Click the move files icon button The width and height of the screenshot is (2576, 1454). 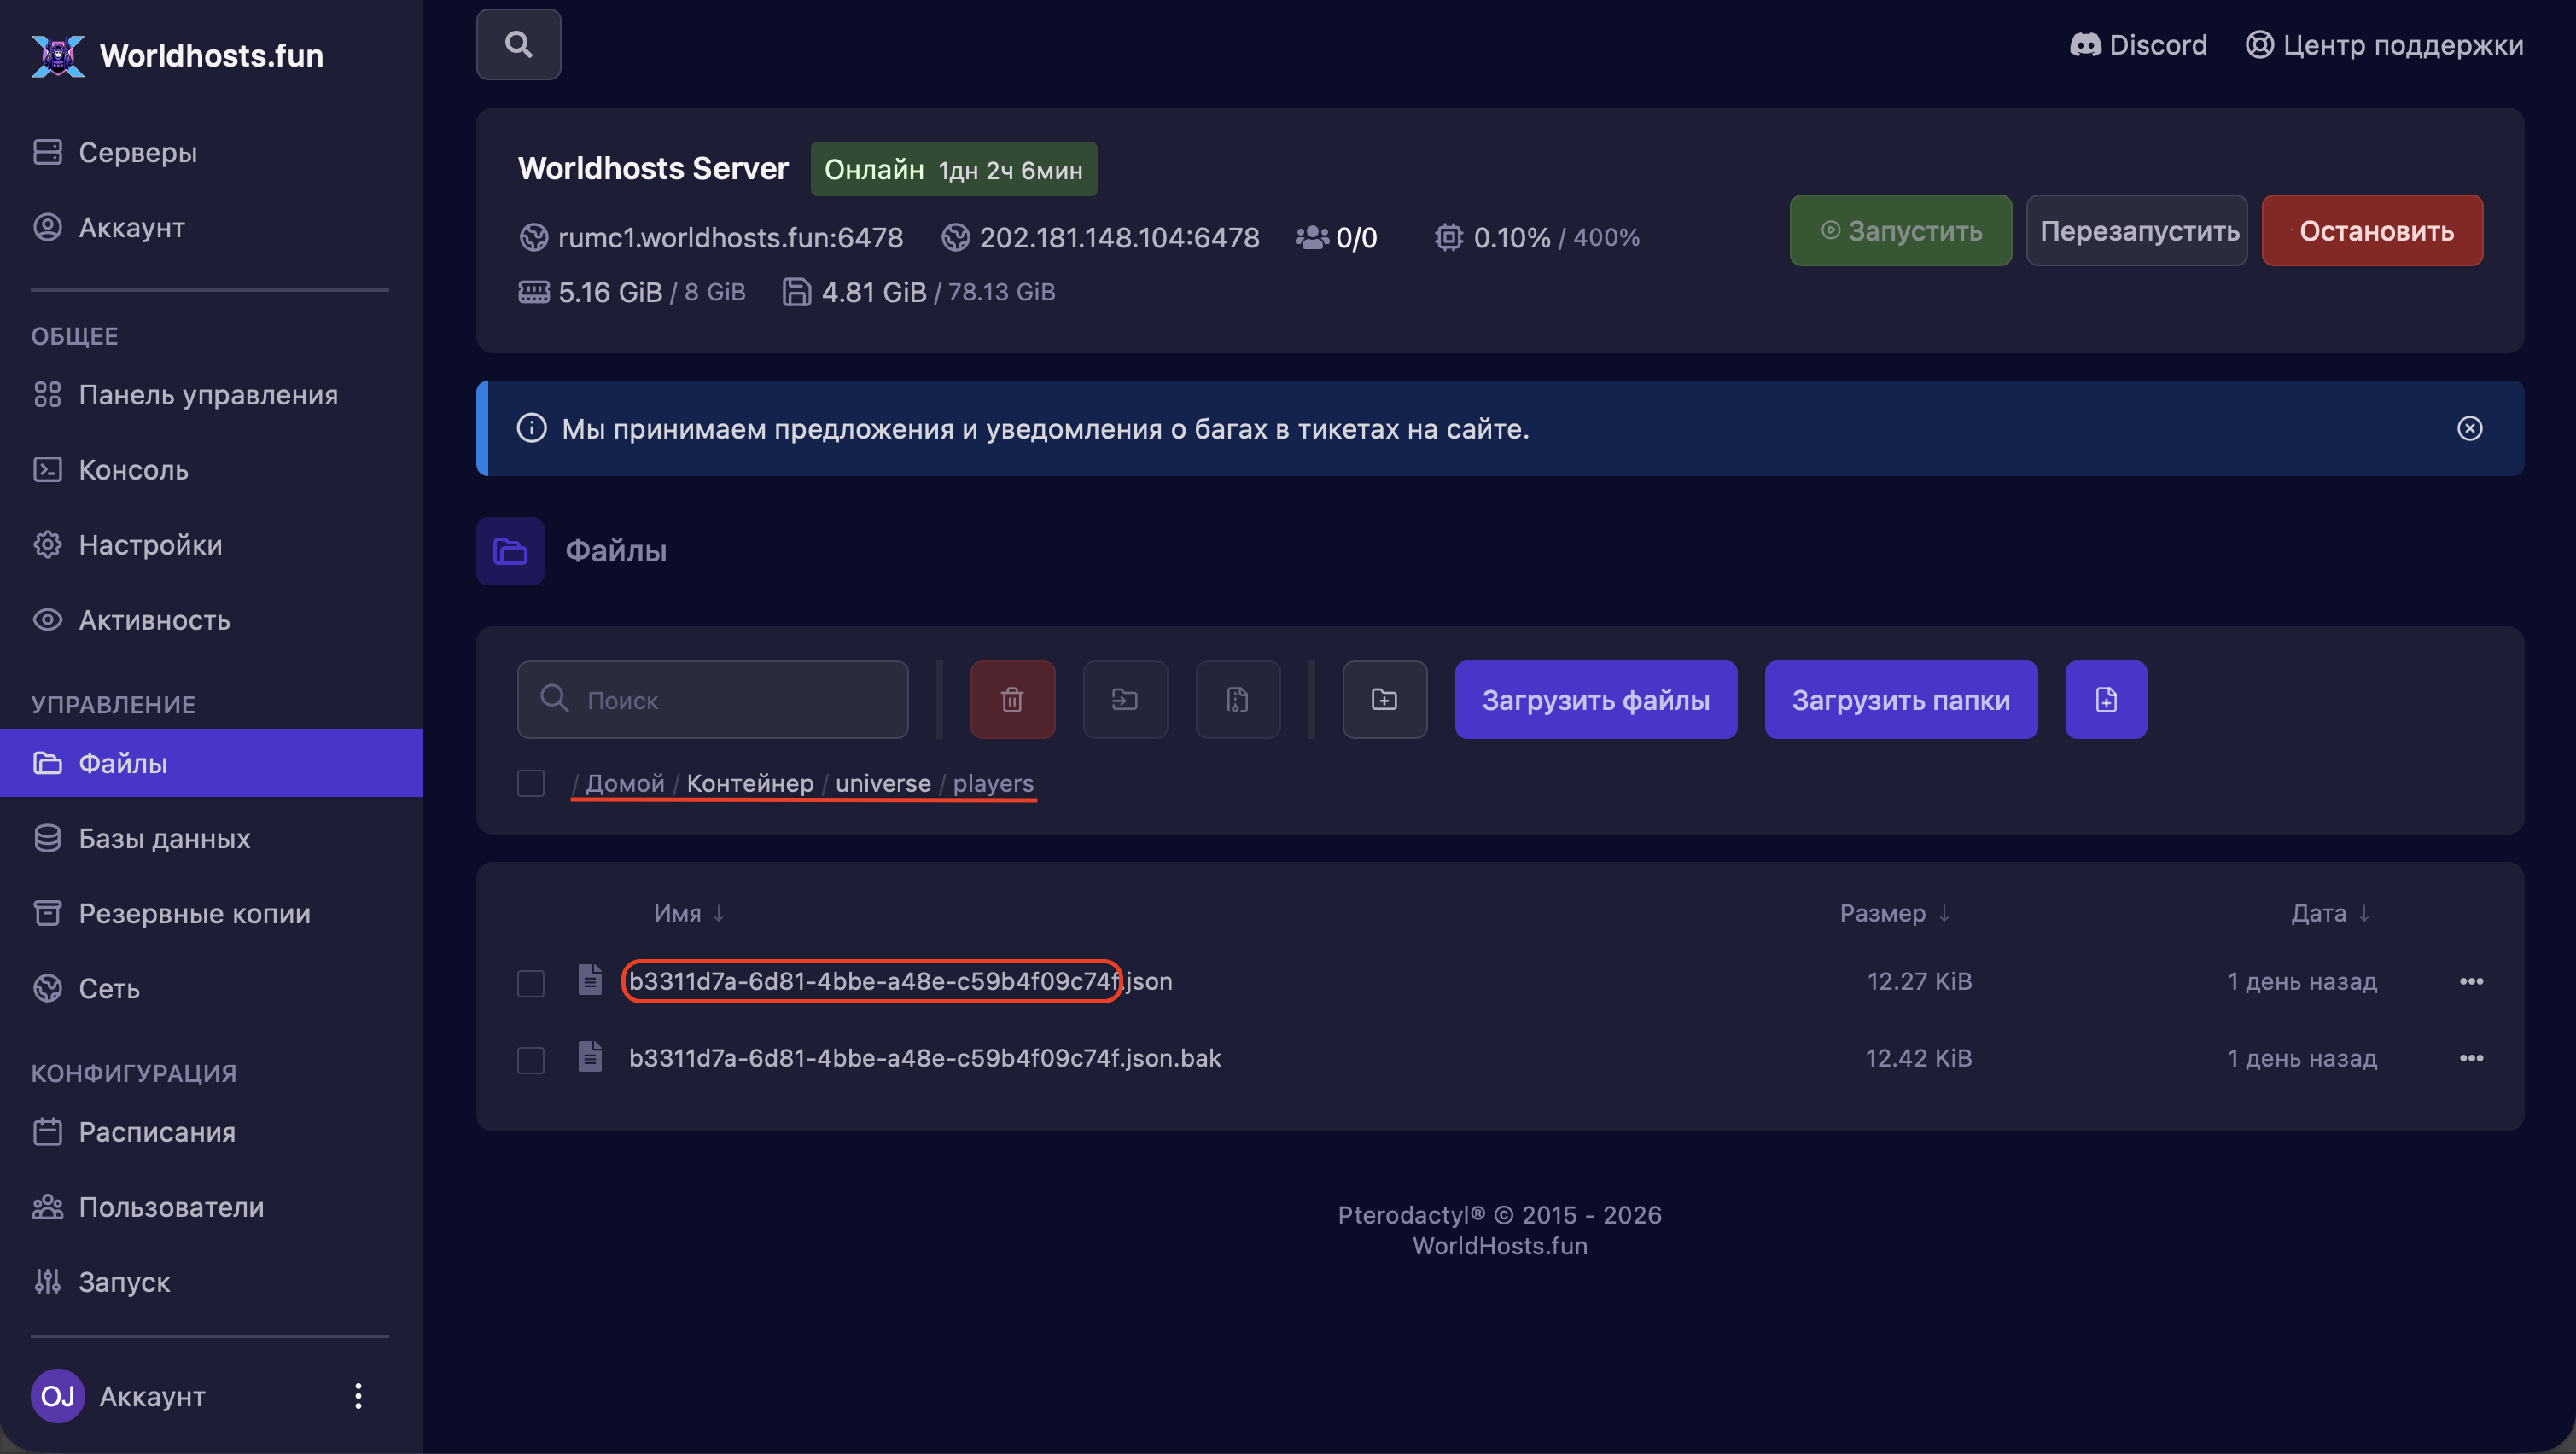coord(1125,699)
